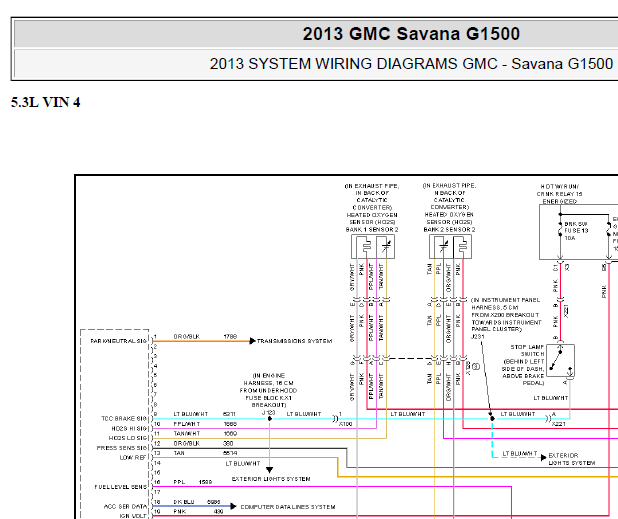Click the Bank 1 Sensor 2 HO2S symbol box
618x519 pixels.
(x=373, y=247)
